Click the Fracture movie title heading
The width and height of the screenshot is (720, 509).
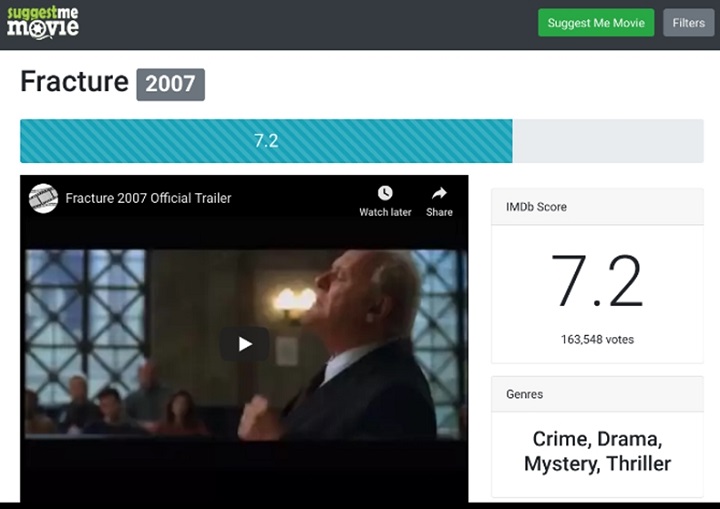click(75, 82)
